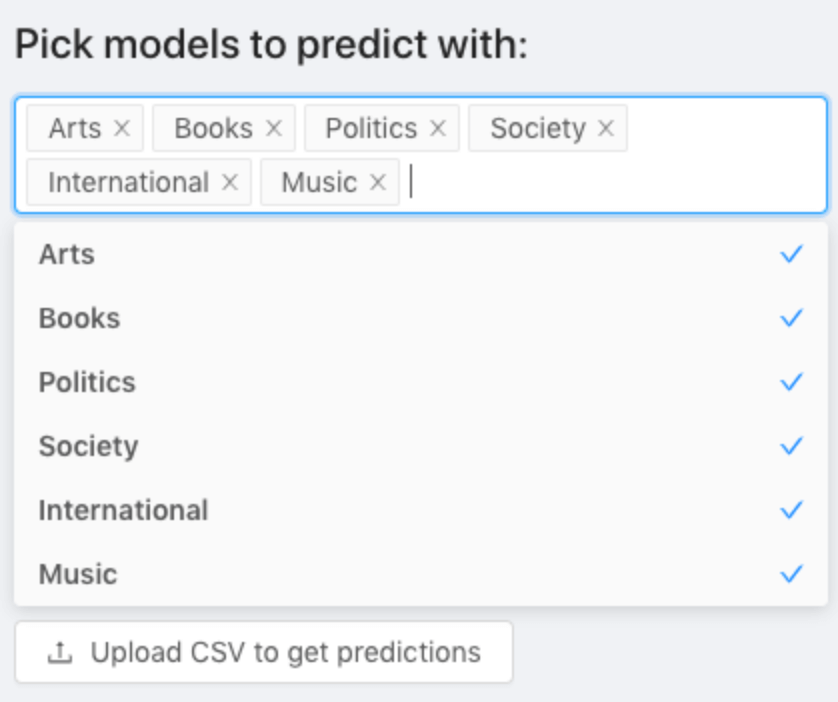This screenshot has height=702, width=838.
Task: Remove the Society tag with its X icon
Action: 606,128
